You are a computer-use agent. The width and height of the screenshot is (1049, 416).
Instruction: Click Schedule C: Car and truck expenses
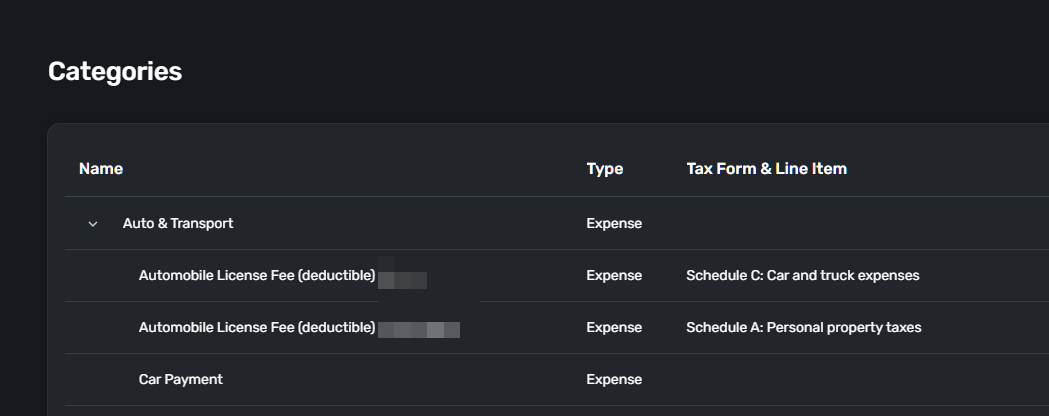click(x=802, y=276)
